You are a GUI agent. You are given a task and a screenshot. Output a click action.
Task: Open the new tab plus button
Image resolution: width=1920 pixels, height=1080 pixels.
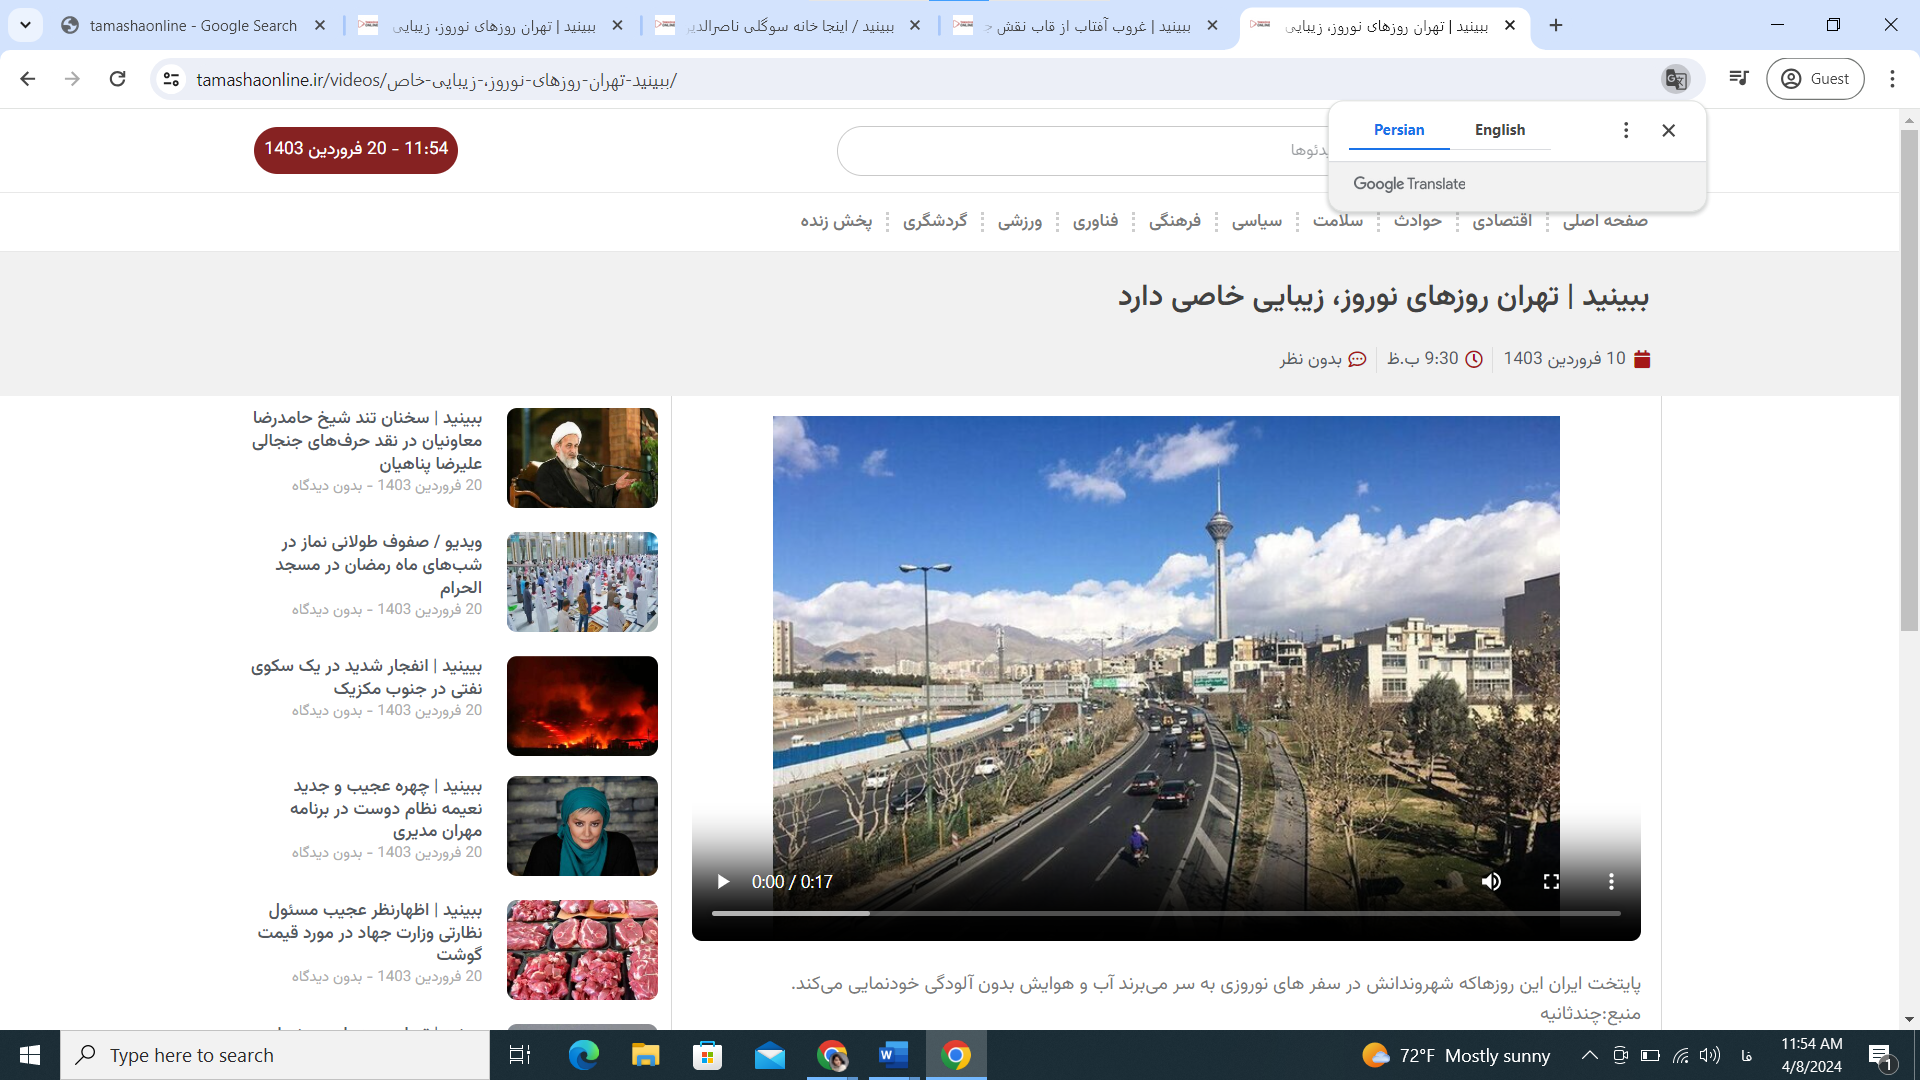click(x=1556, y=25)
